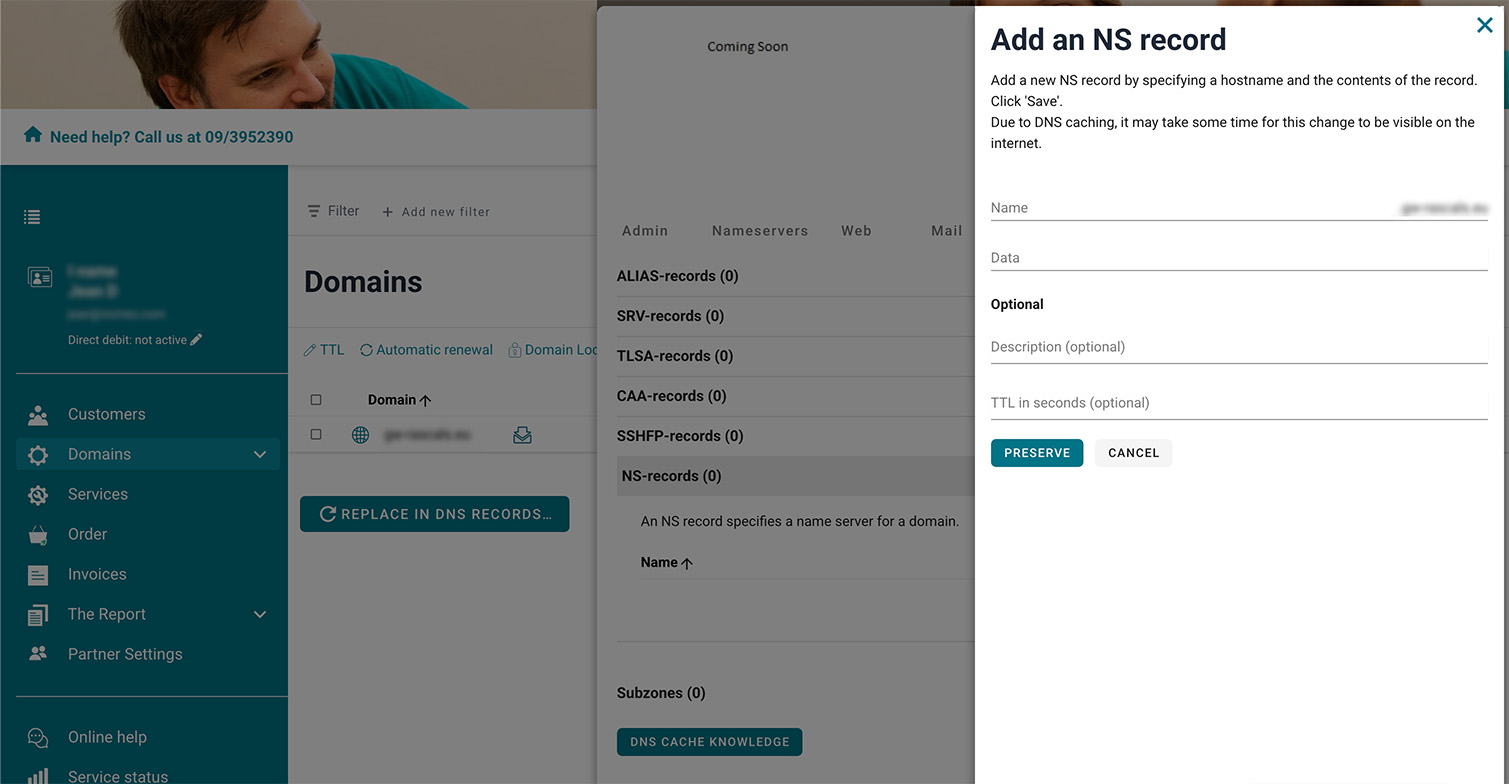The height and width of the screenshot is (784, 1509).
Task: Click Add new filter
Action: coord(437,212)
